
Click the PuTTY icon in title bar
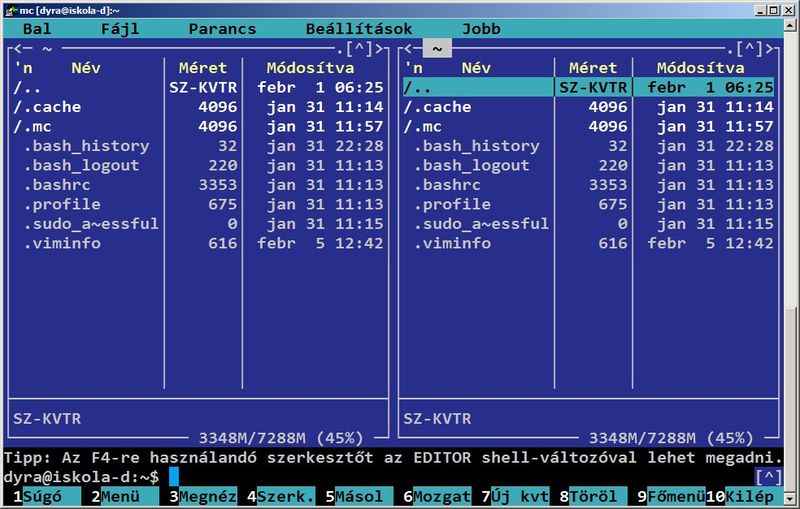point(10,10)
